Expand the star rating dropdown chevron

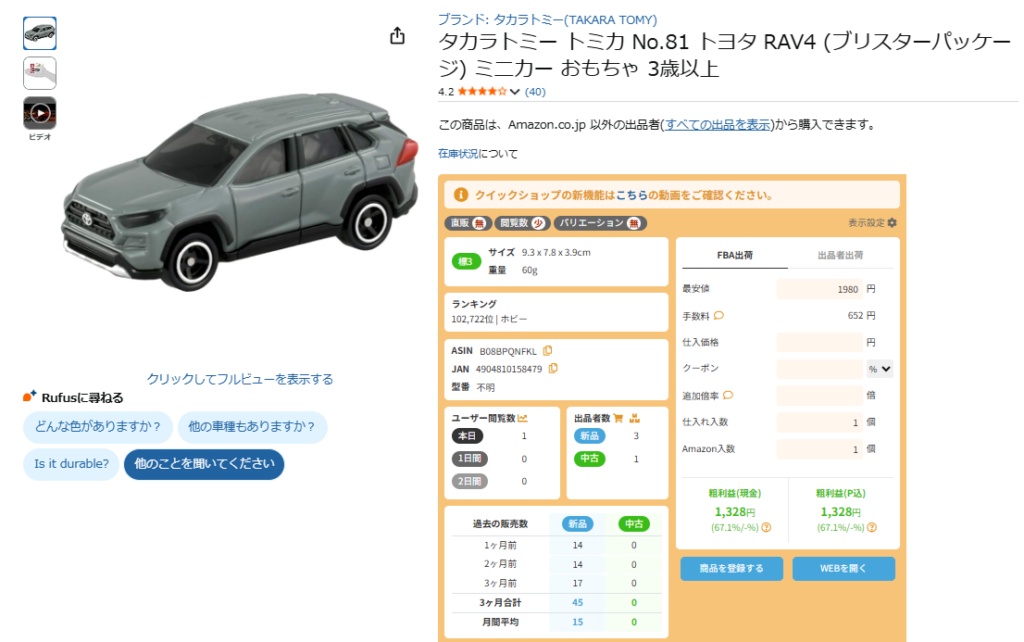pyautogui.click(x=515, y=92)
